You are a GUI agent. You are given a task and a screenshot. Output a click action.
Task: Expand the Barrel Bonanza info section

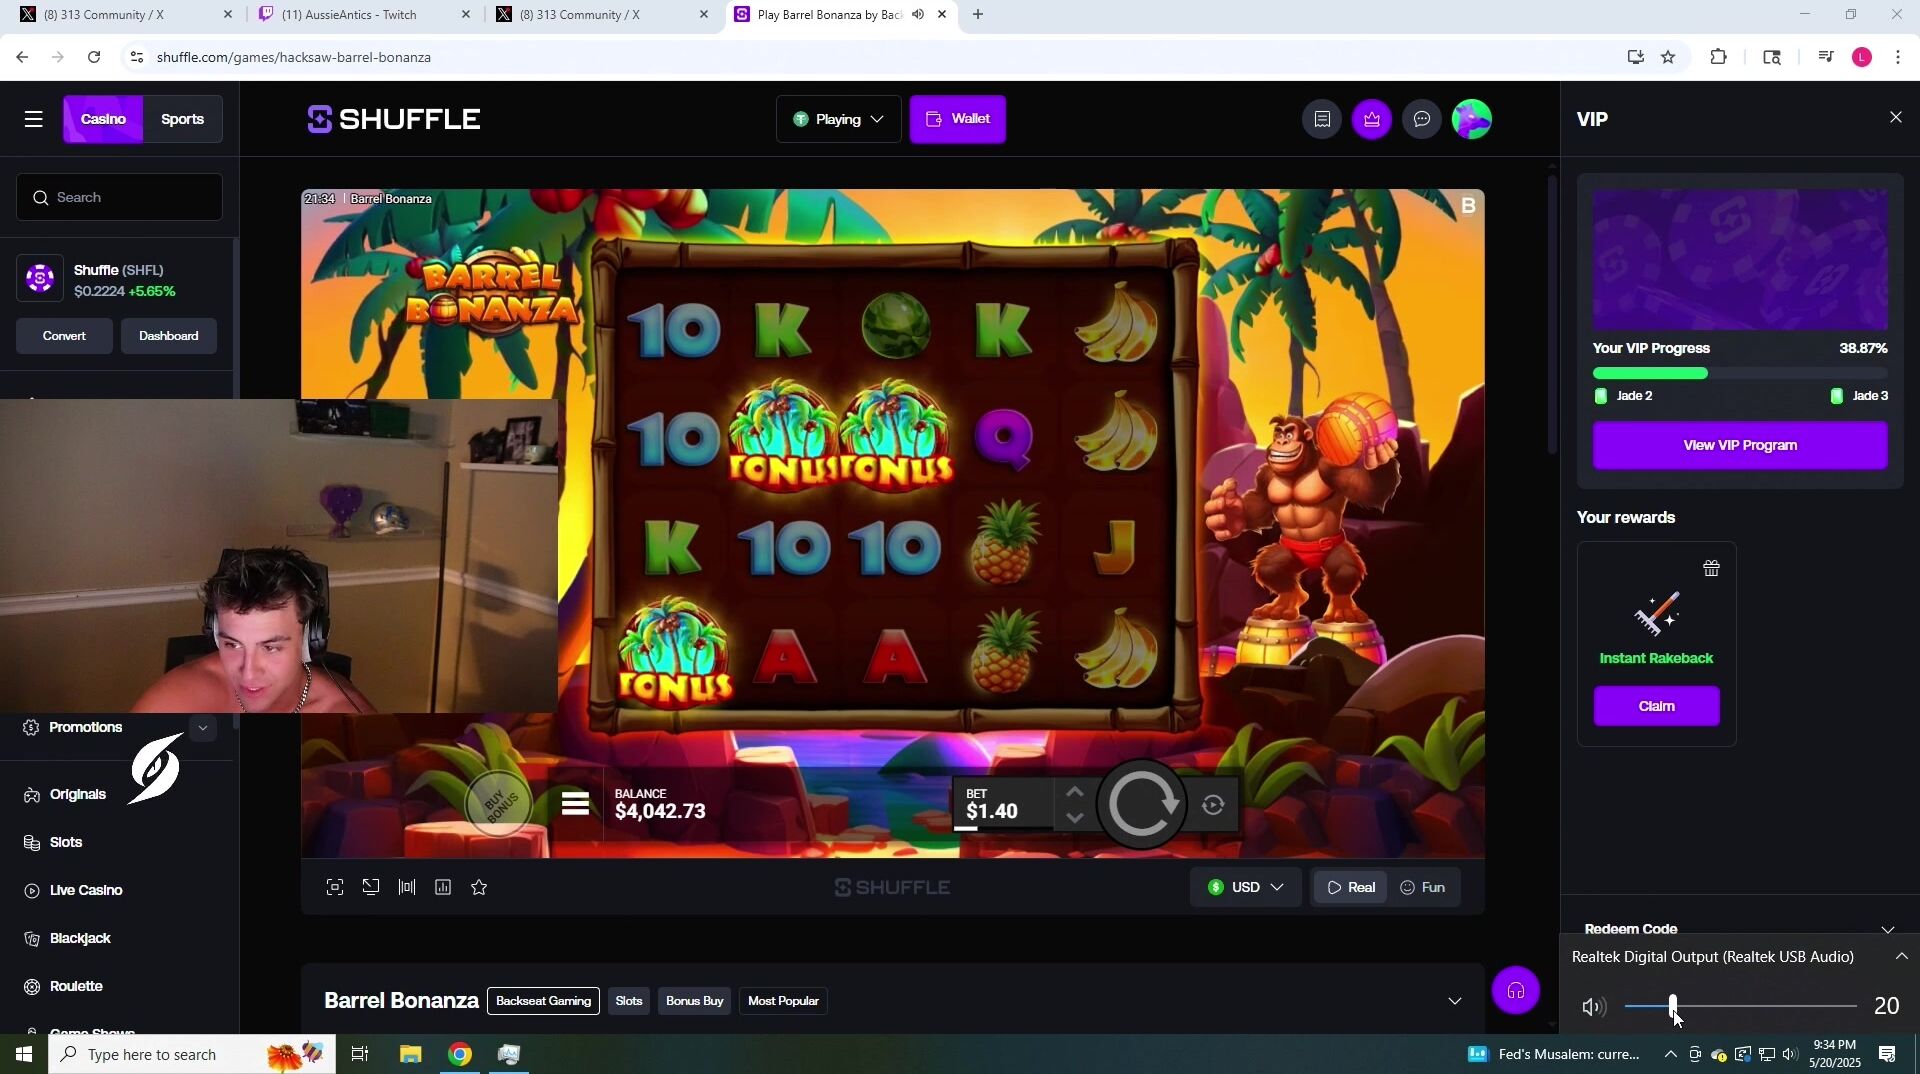tap(1455, 1002)
